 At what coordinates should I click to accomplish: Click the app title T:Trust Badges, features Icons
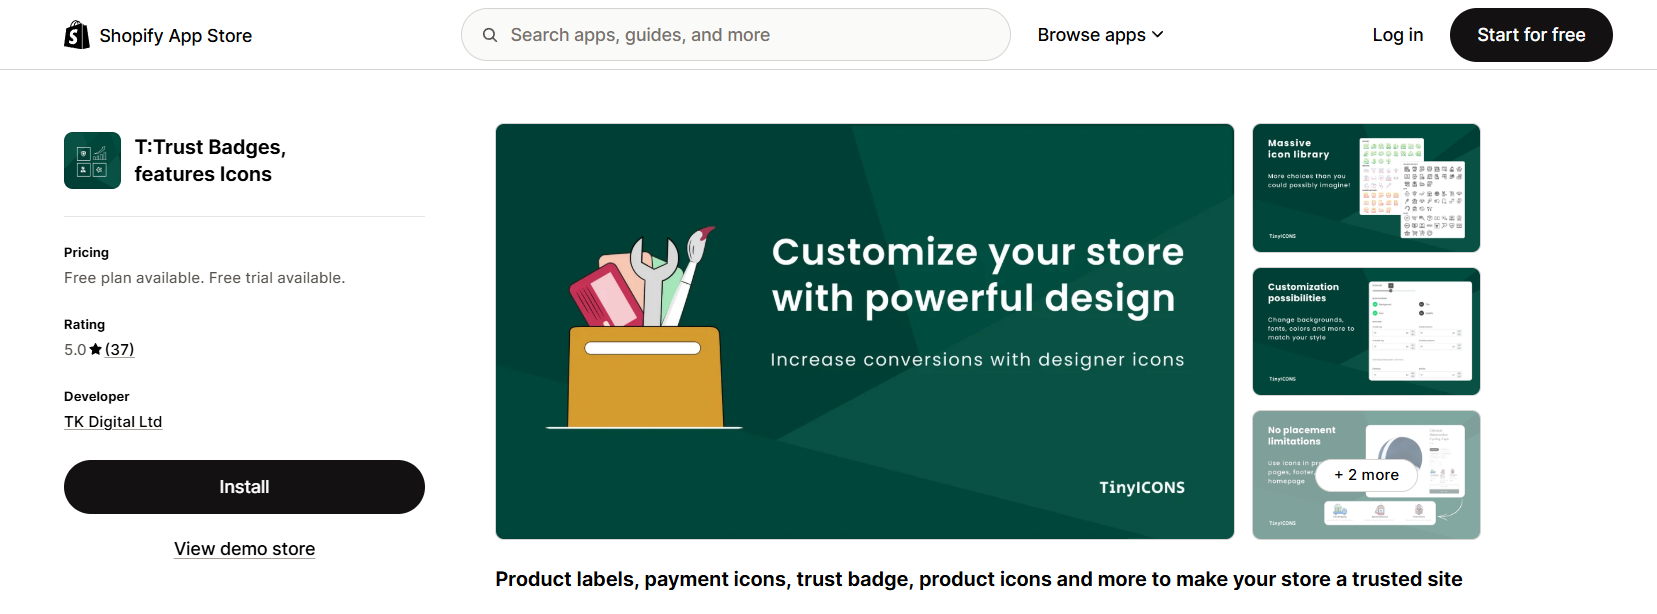210,160
